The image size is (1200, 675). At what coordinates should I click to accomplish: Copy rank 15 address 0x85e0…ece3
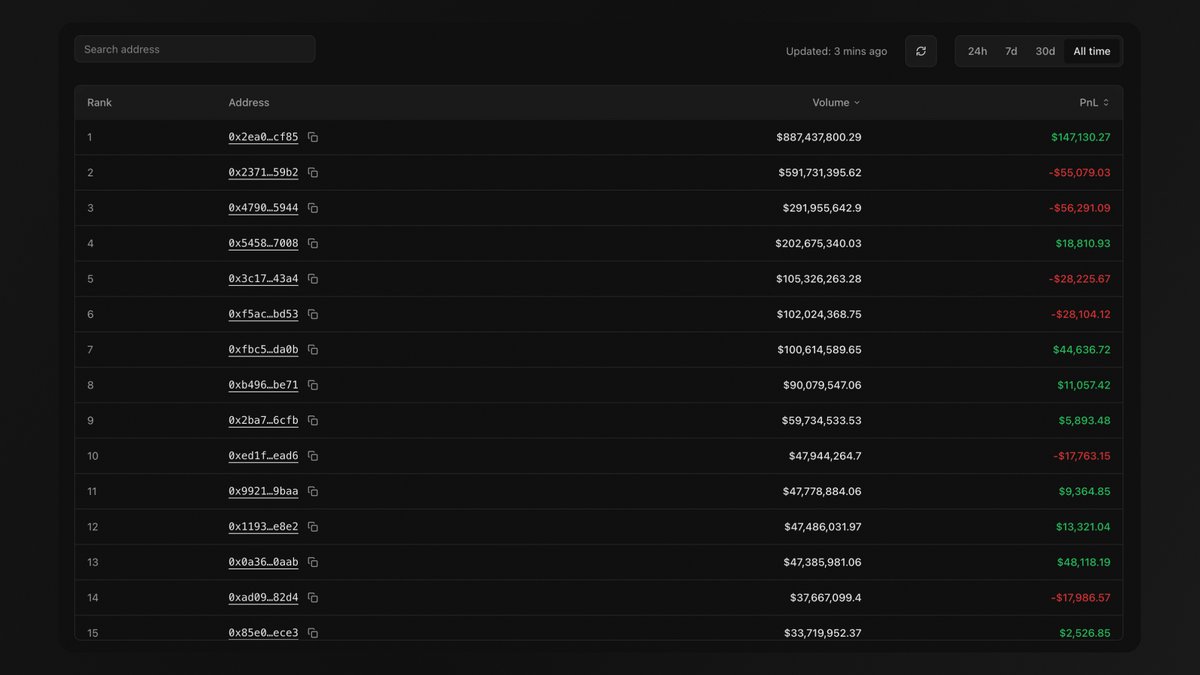(311, 632)
